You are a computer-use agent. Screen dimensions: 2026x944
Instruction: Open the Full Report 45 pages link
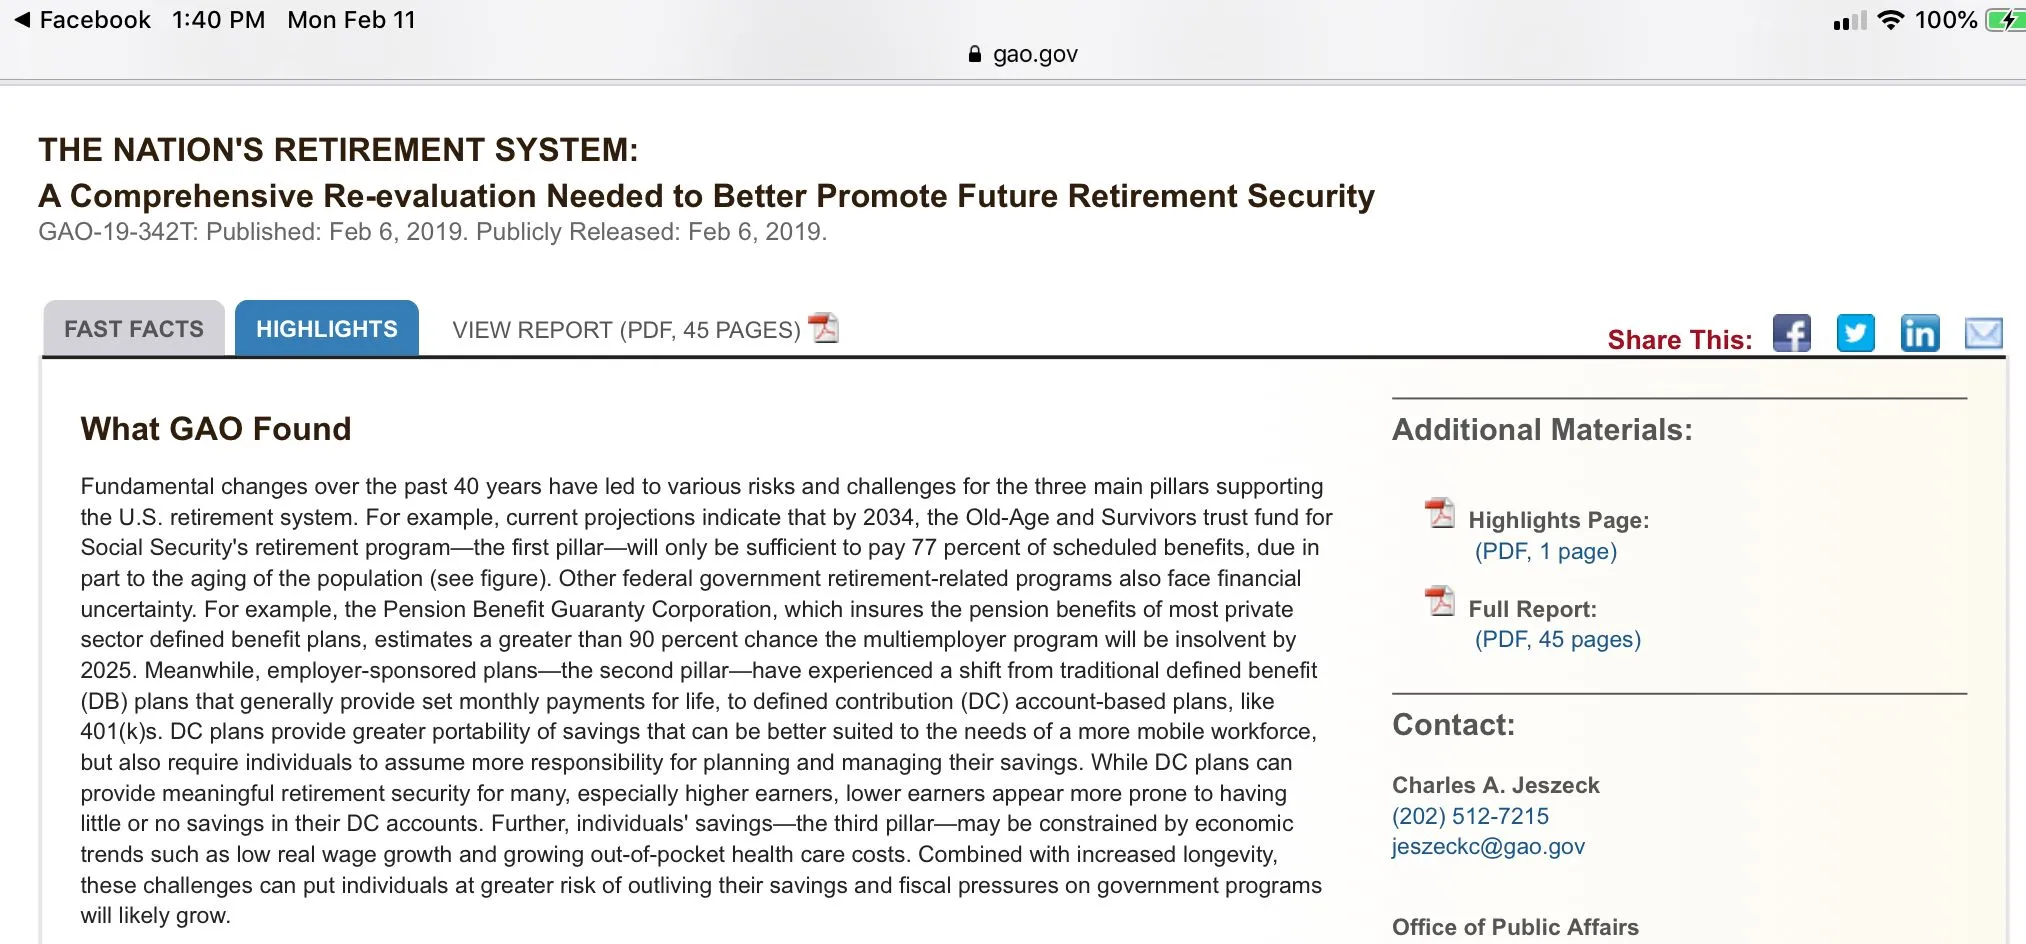[x=1557, y=639]
